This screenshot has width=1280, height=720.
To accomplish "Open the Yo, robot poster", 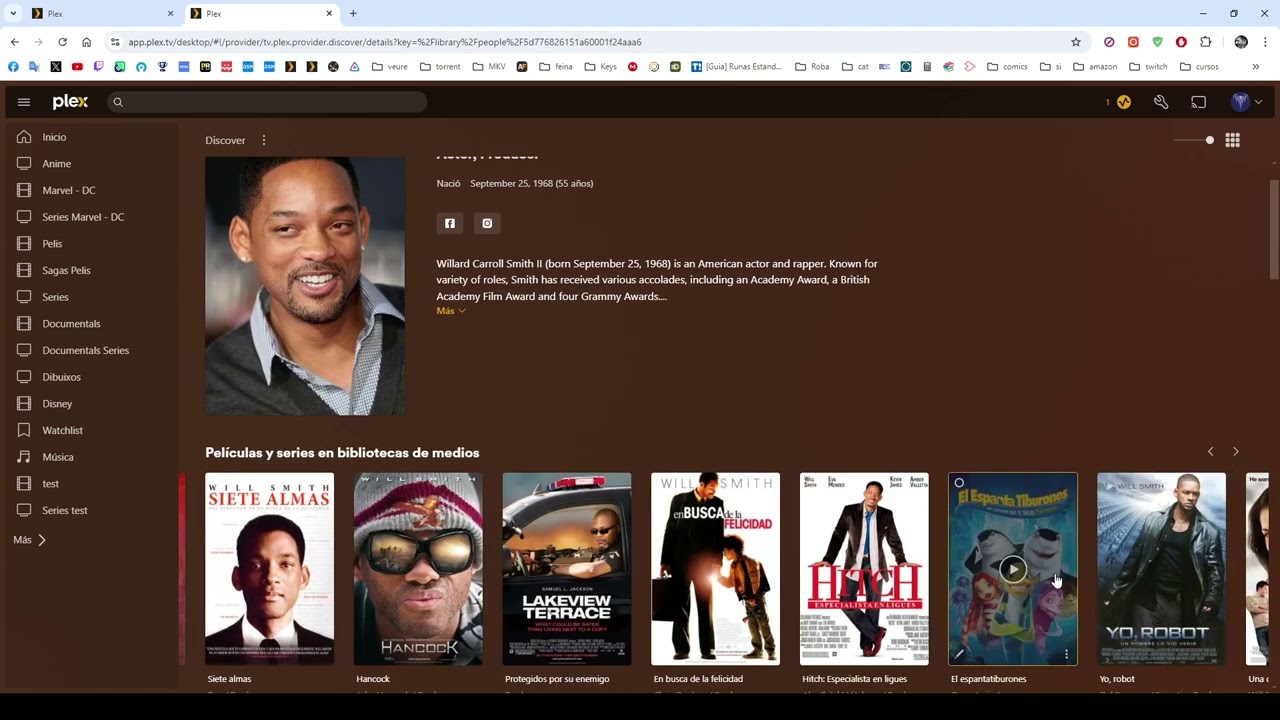I will [1161, 569].
